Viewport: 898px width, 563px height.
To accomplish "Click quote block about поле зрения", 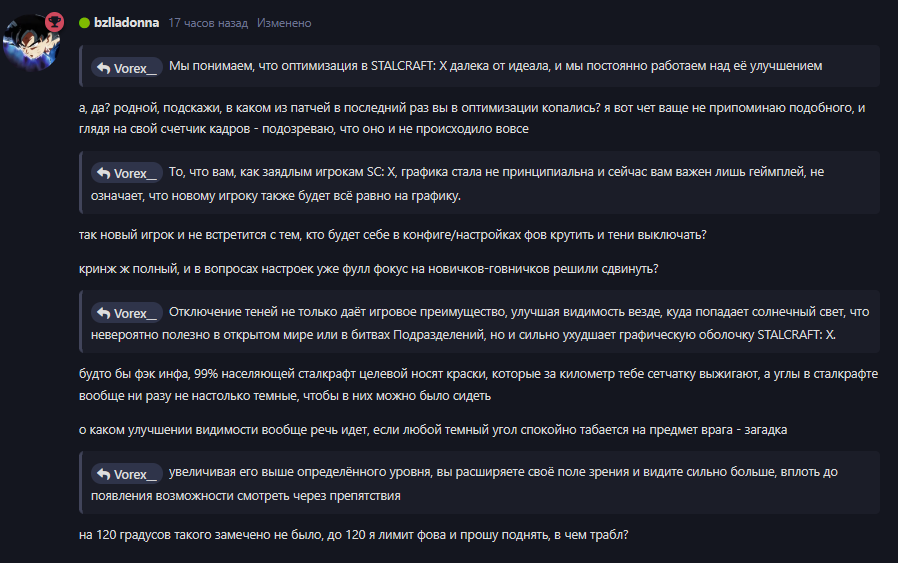I will coord(479,483).
